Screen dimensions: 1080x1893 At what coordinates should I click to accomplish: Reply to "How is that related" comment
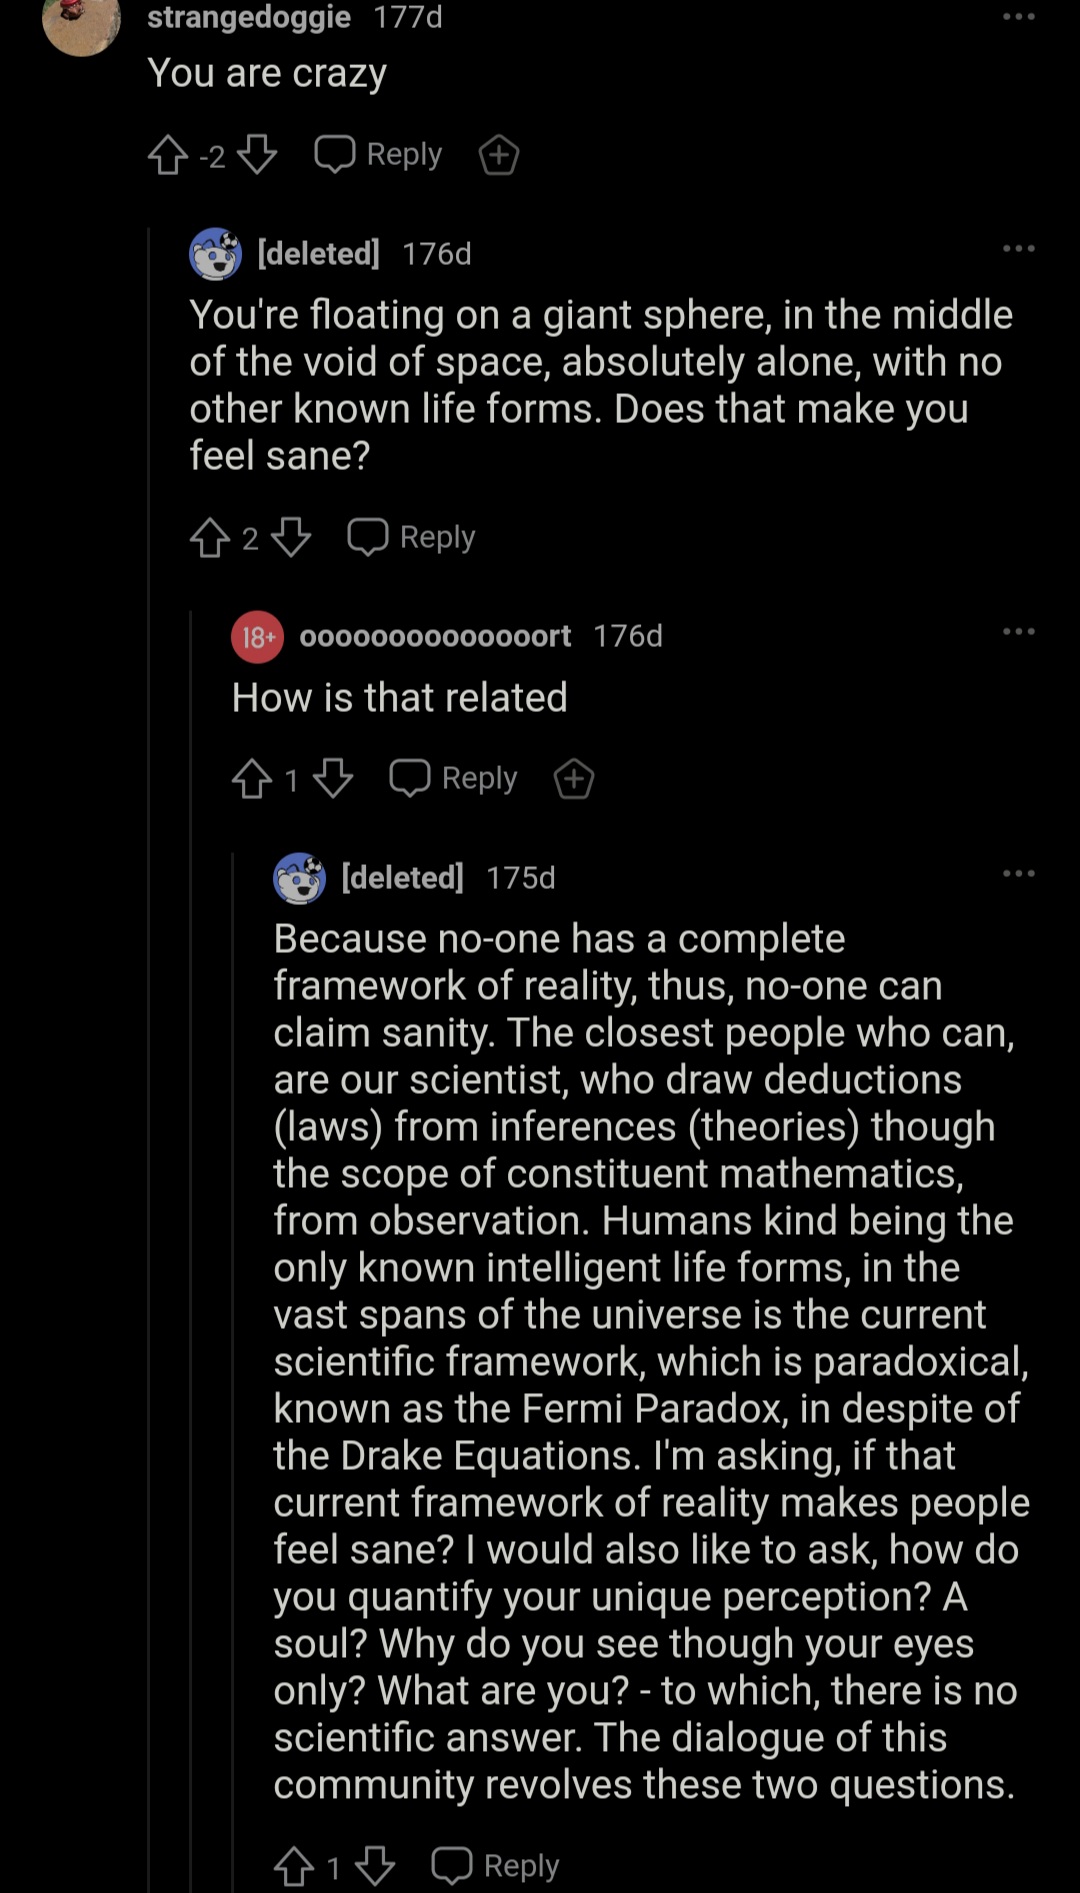coord(453,778)
